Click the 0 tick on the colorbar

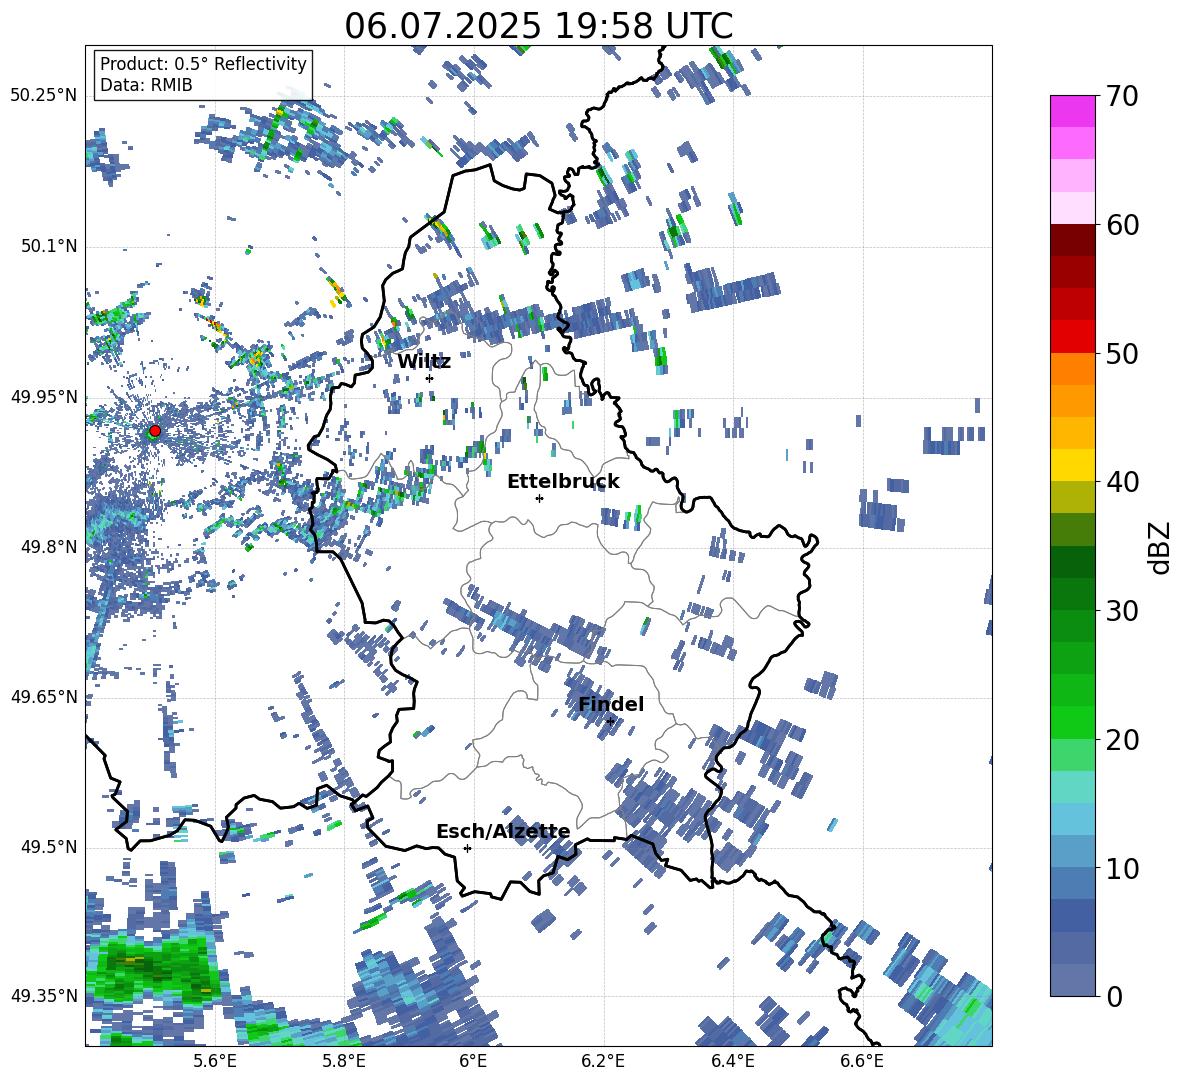point(1114,996)
